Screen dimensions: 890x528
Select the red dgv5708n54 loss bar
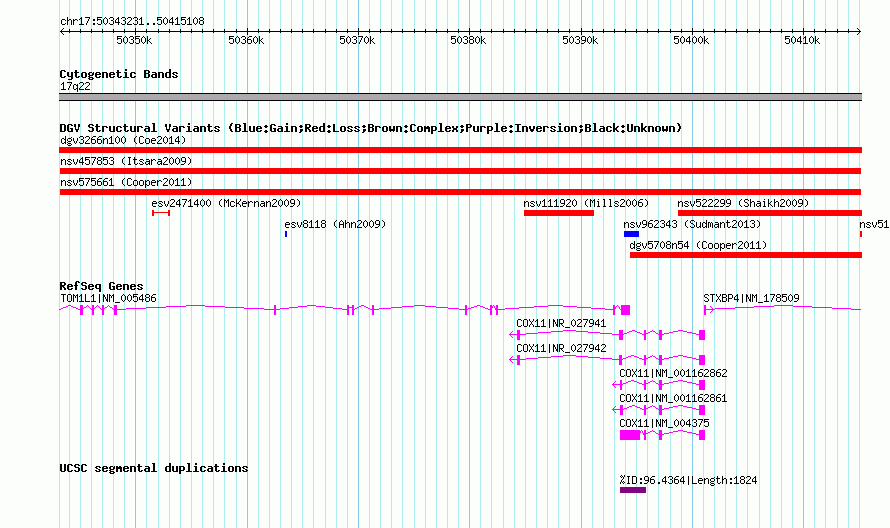[746, 255]
